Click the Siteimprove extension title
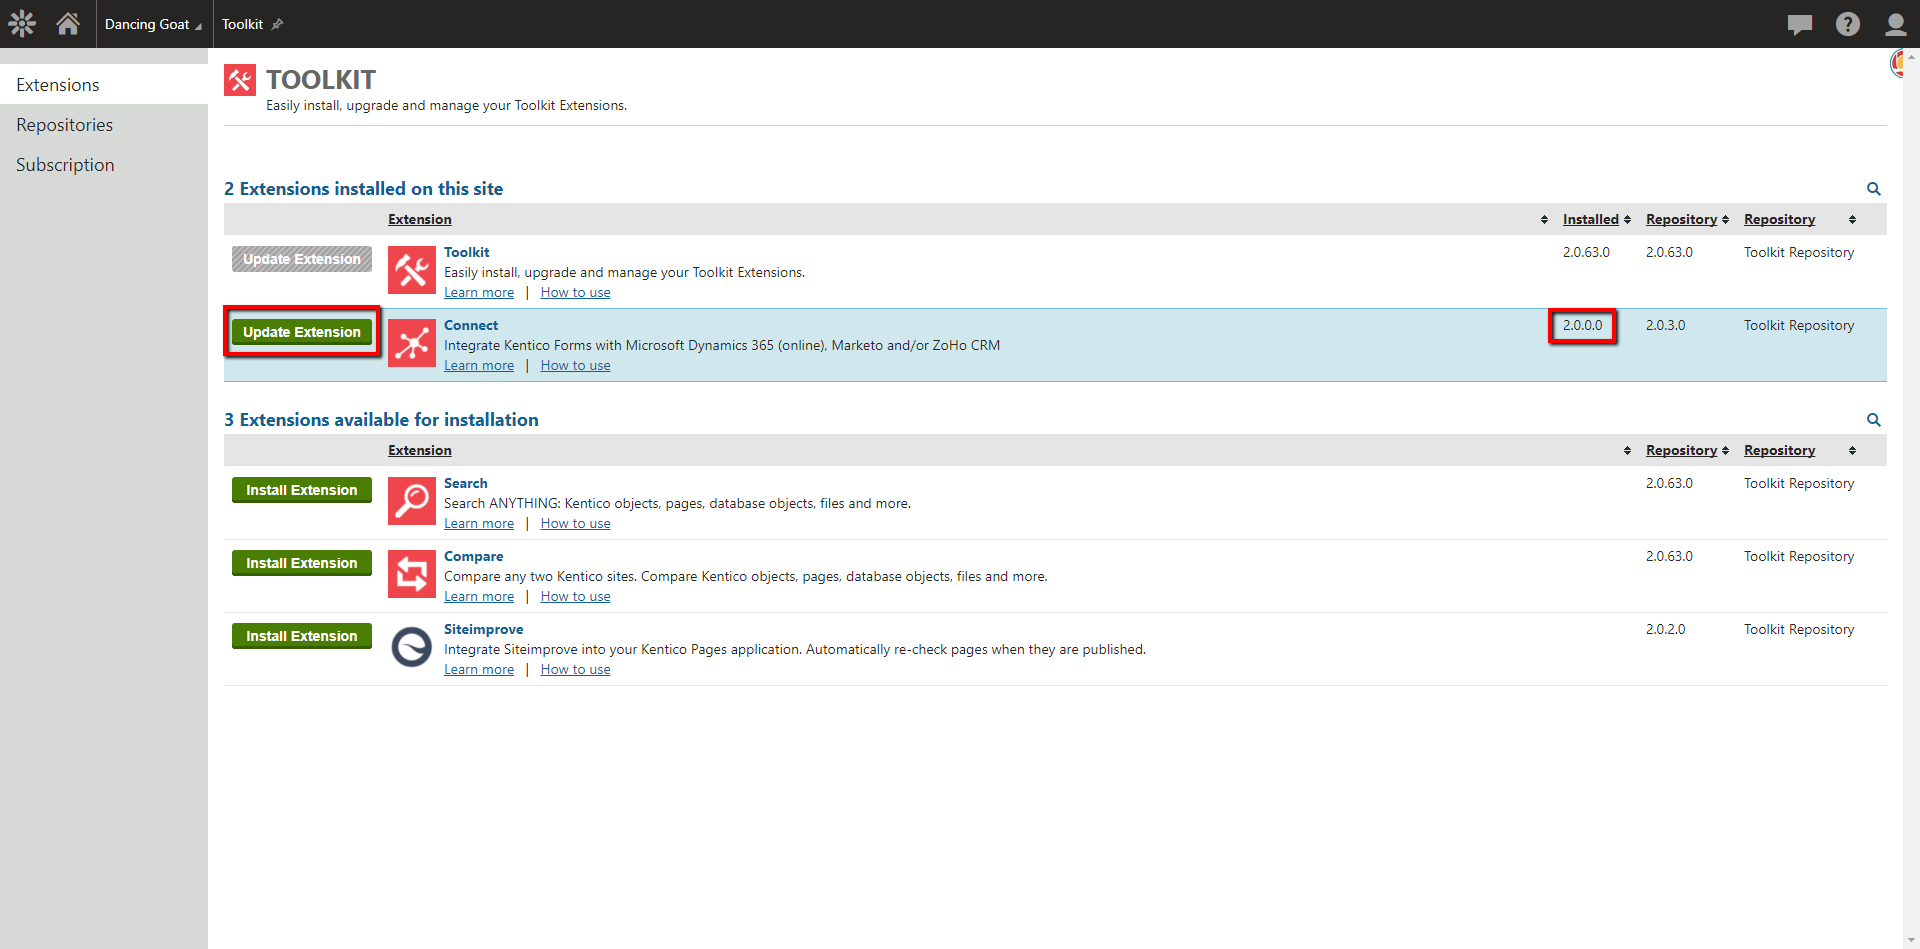Screen dimensions: 1920x949 pos(484,629)
